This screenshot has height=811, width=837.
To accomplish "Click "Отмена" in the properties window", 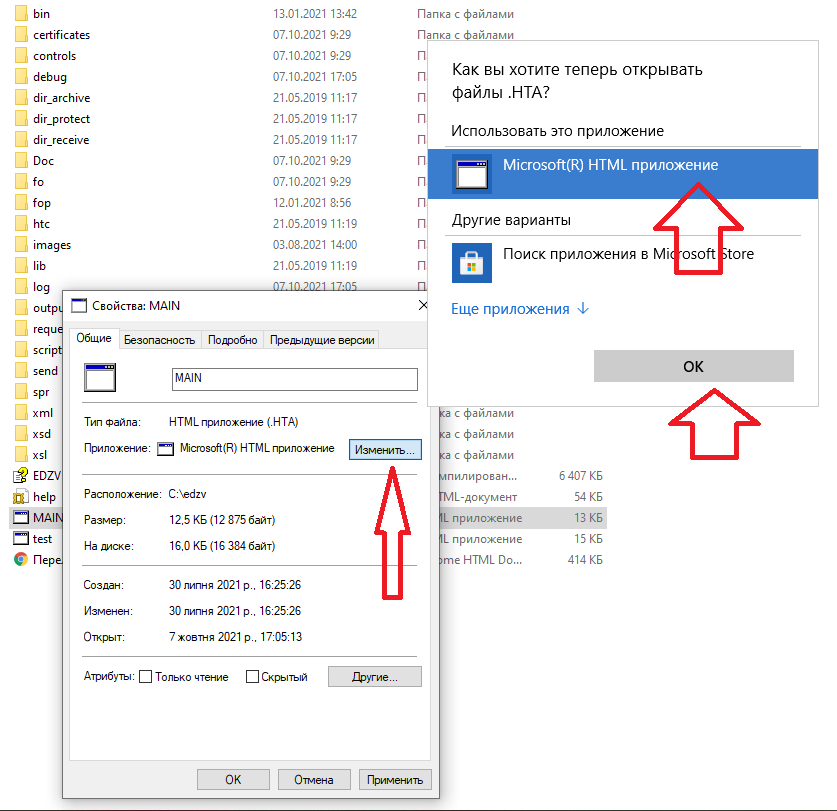I will click(313, 780).
